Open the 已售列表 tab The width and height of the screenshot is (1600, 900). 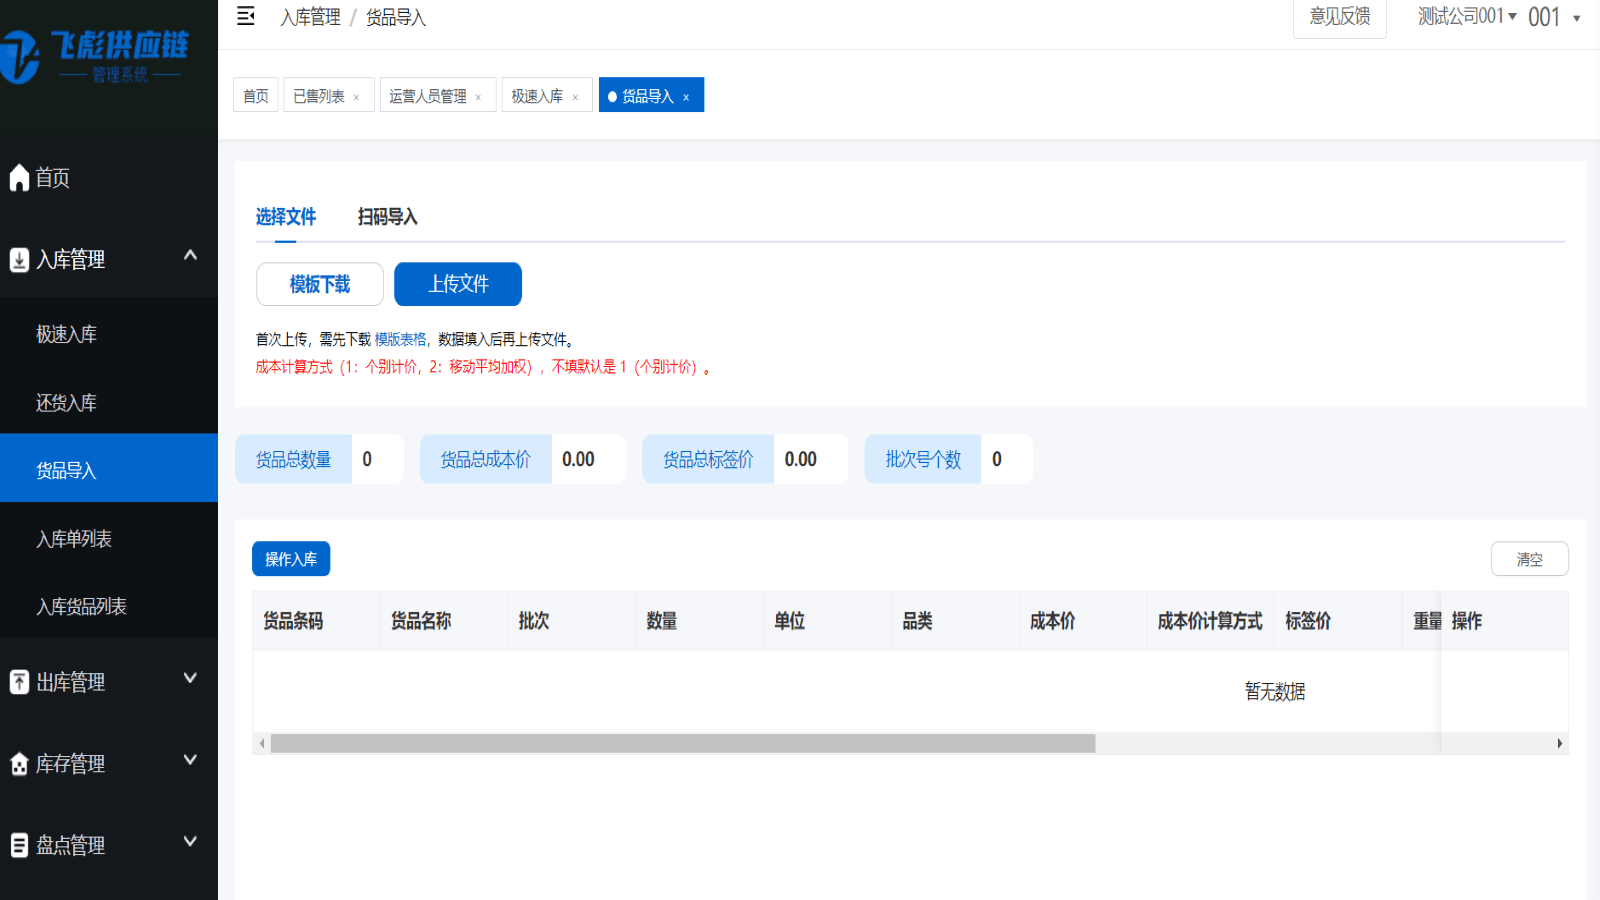[x=318, y=95]
